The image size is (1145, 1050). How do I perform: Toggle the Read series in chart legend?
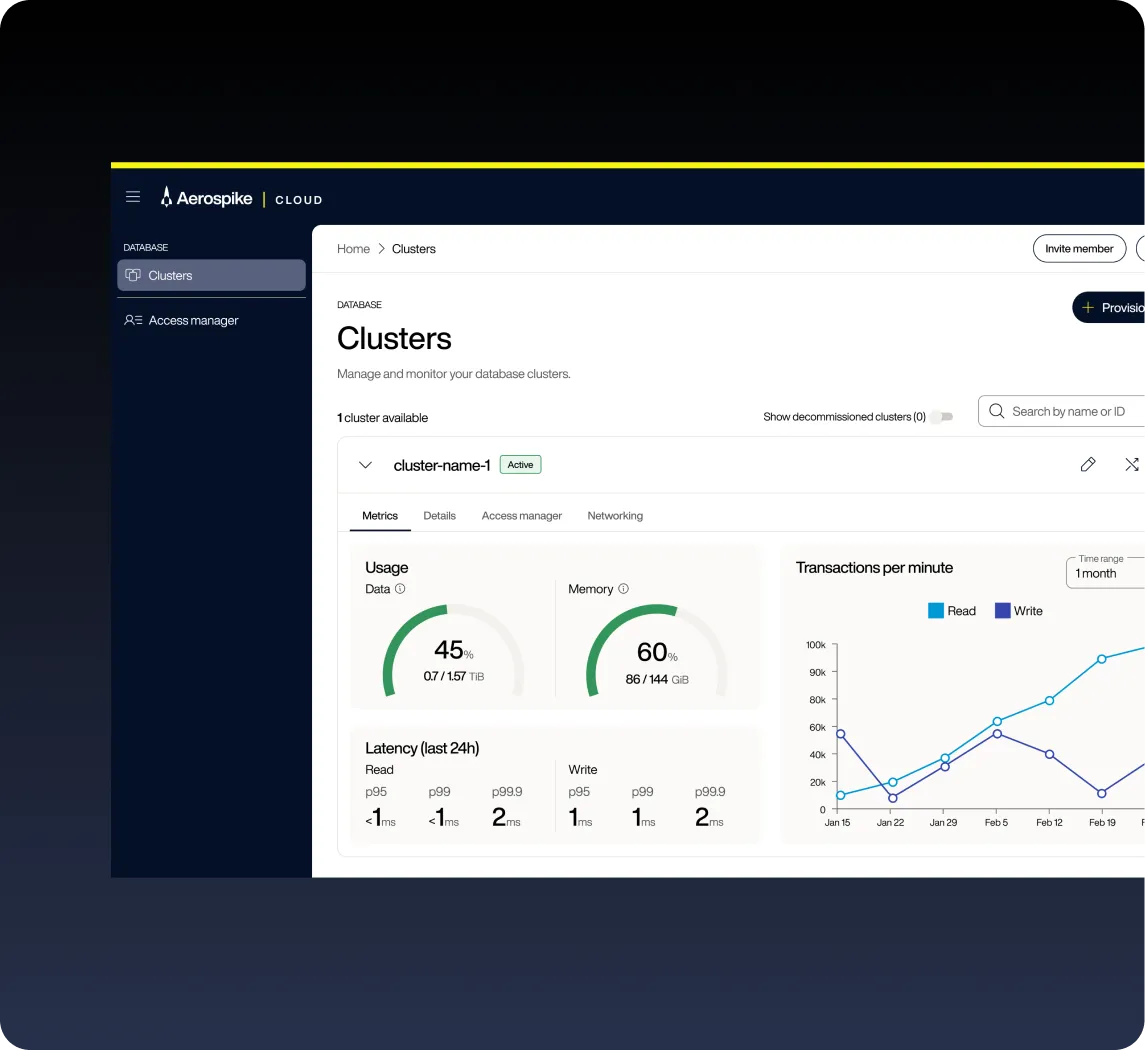[x=951, y=611]
